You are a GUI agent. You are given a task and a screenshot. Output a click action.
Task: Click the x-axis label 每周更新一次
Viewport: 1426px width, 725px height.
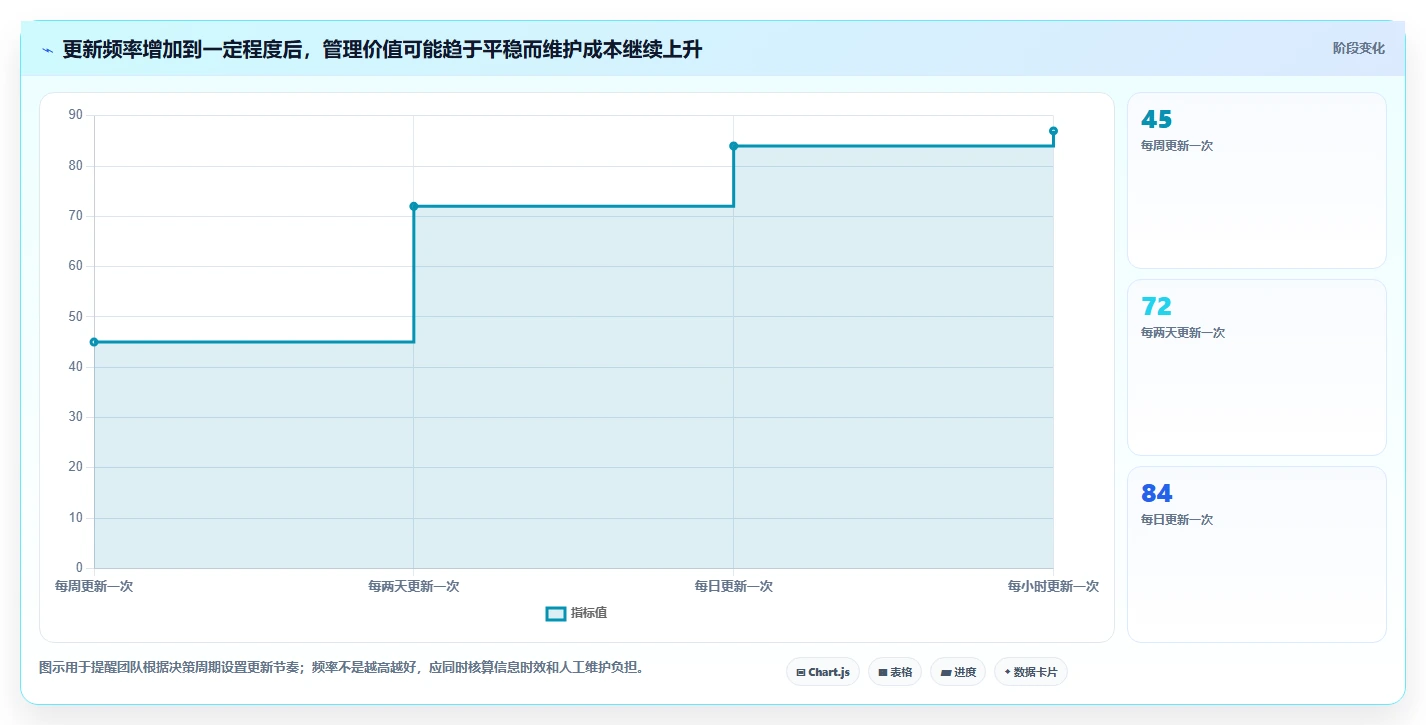tap(94, 586)
